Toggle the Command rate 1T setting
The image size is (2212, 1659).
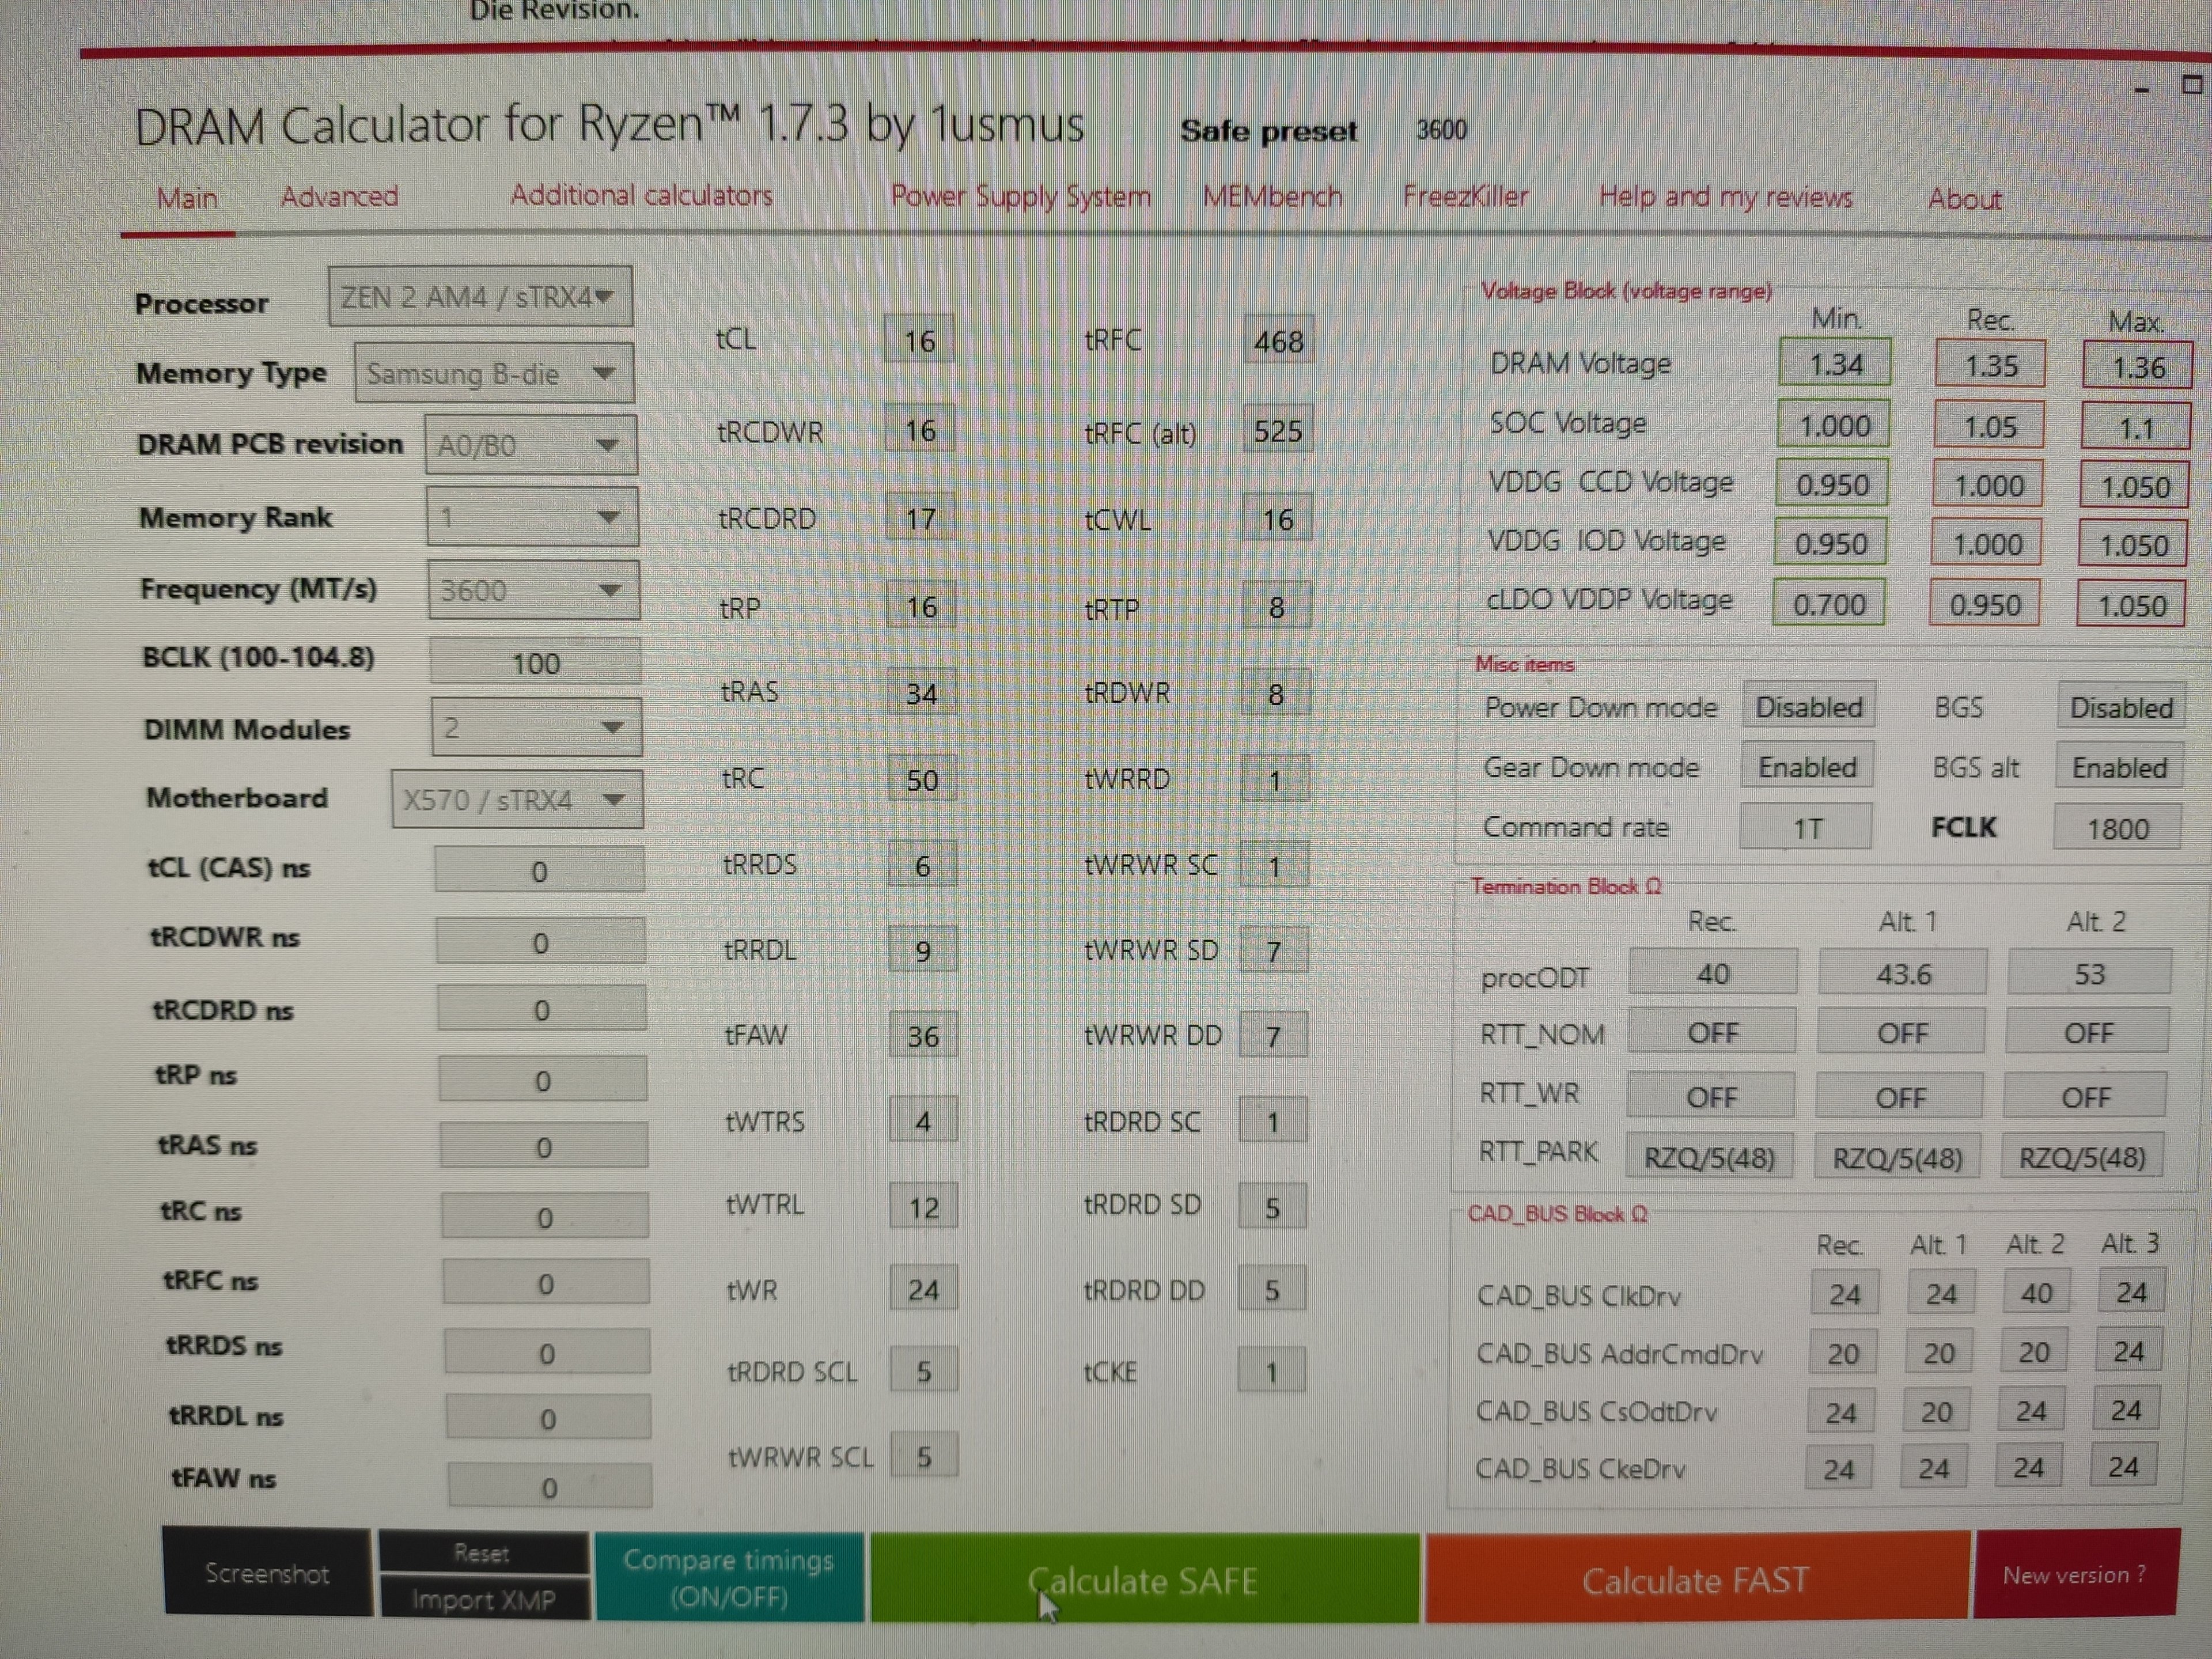tap(1805, 826)
